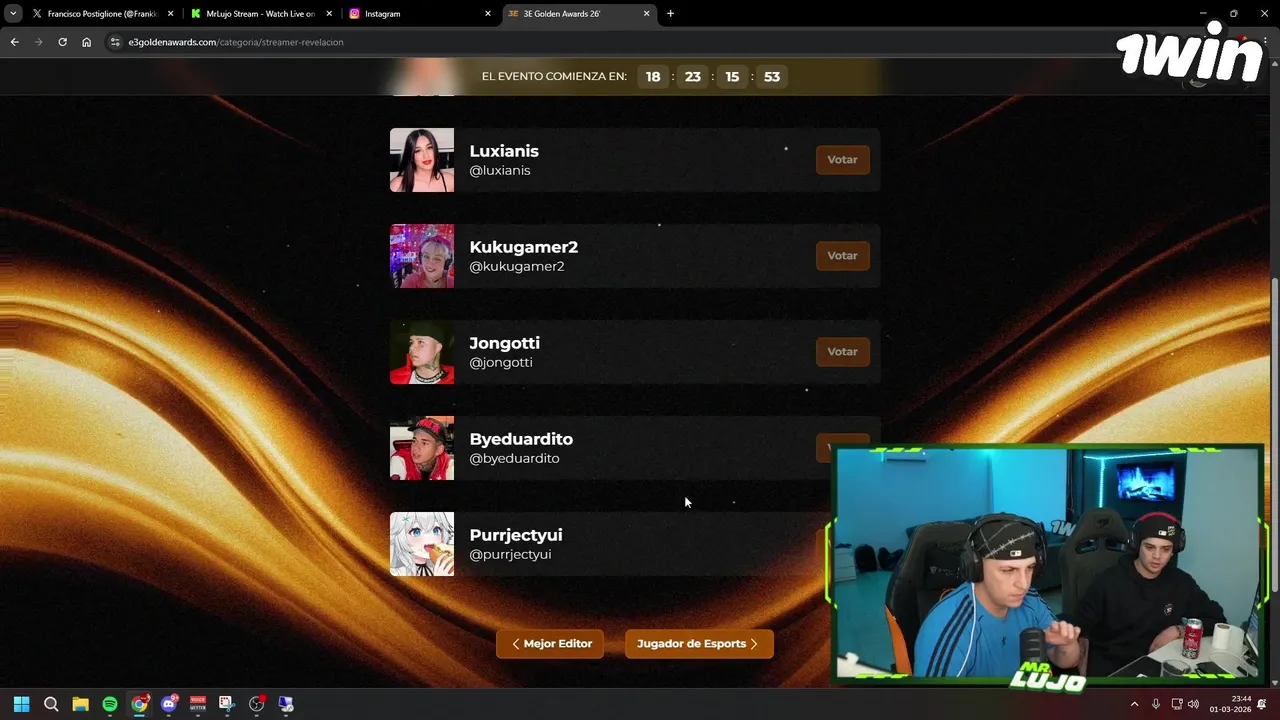The height and width of the screenshot is (720, 1280).
Task: Go to next category Jugador de Esports
Action: click(699, 644)
